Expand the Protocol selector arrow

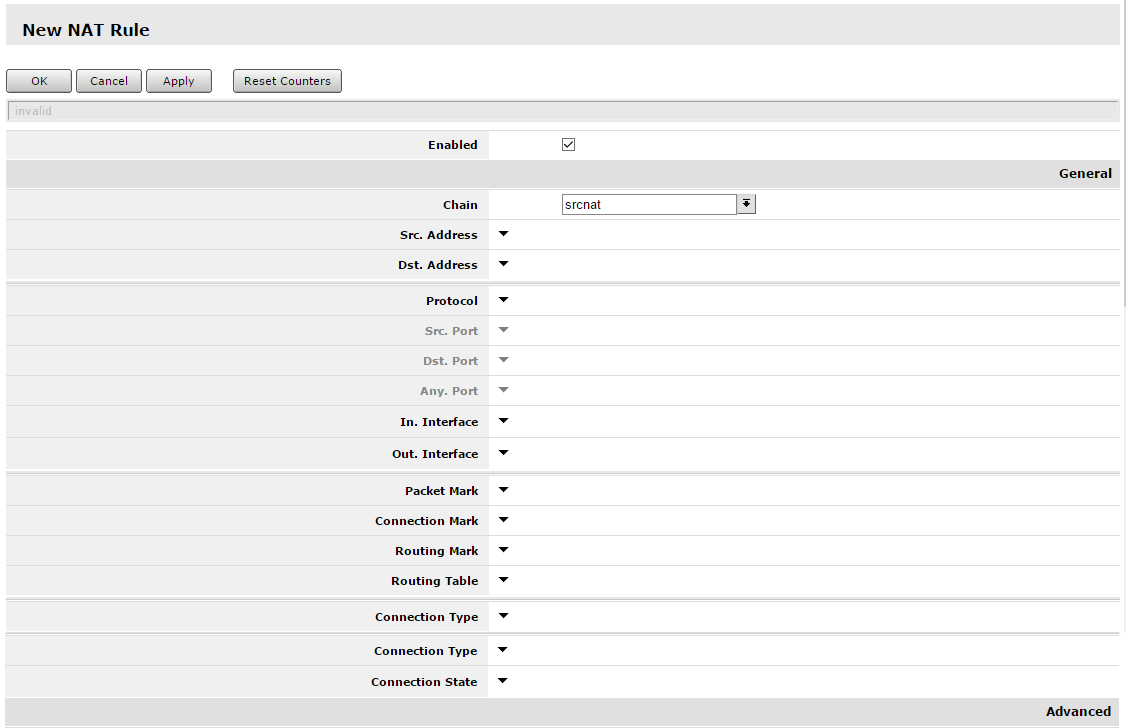(502, 300)
